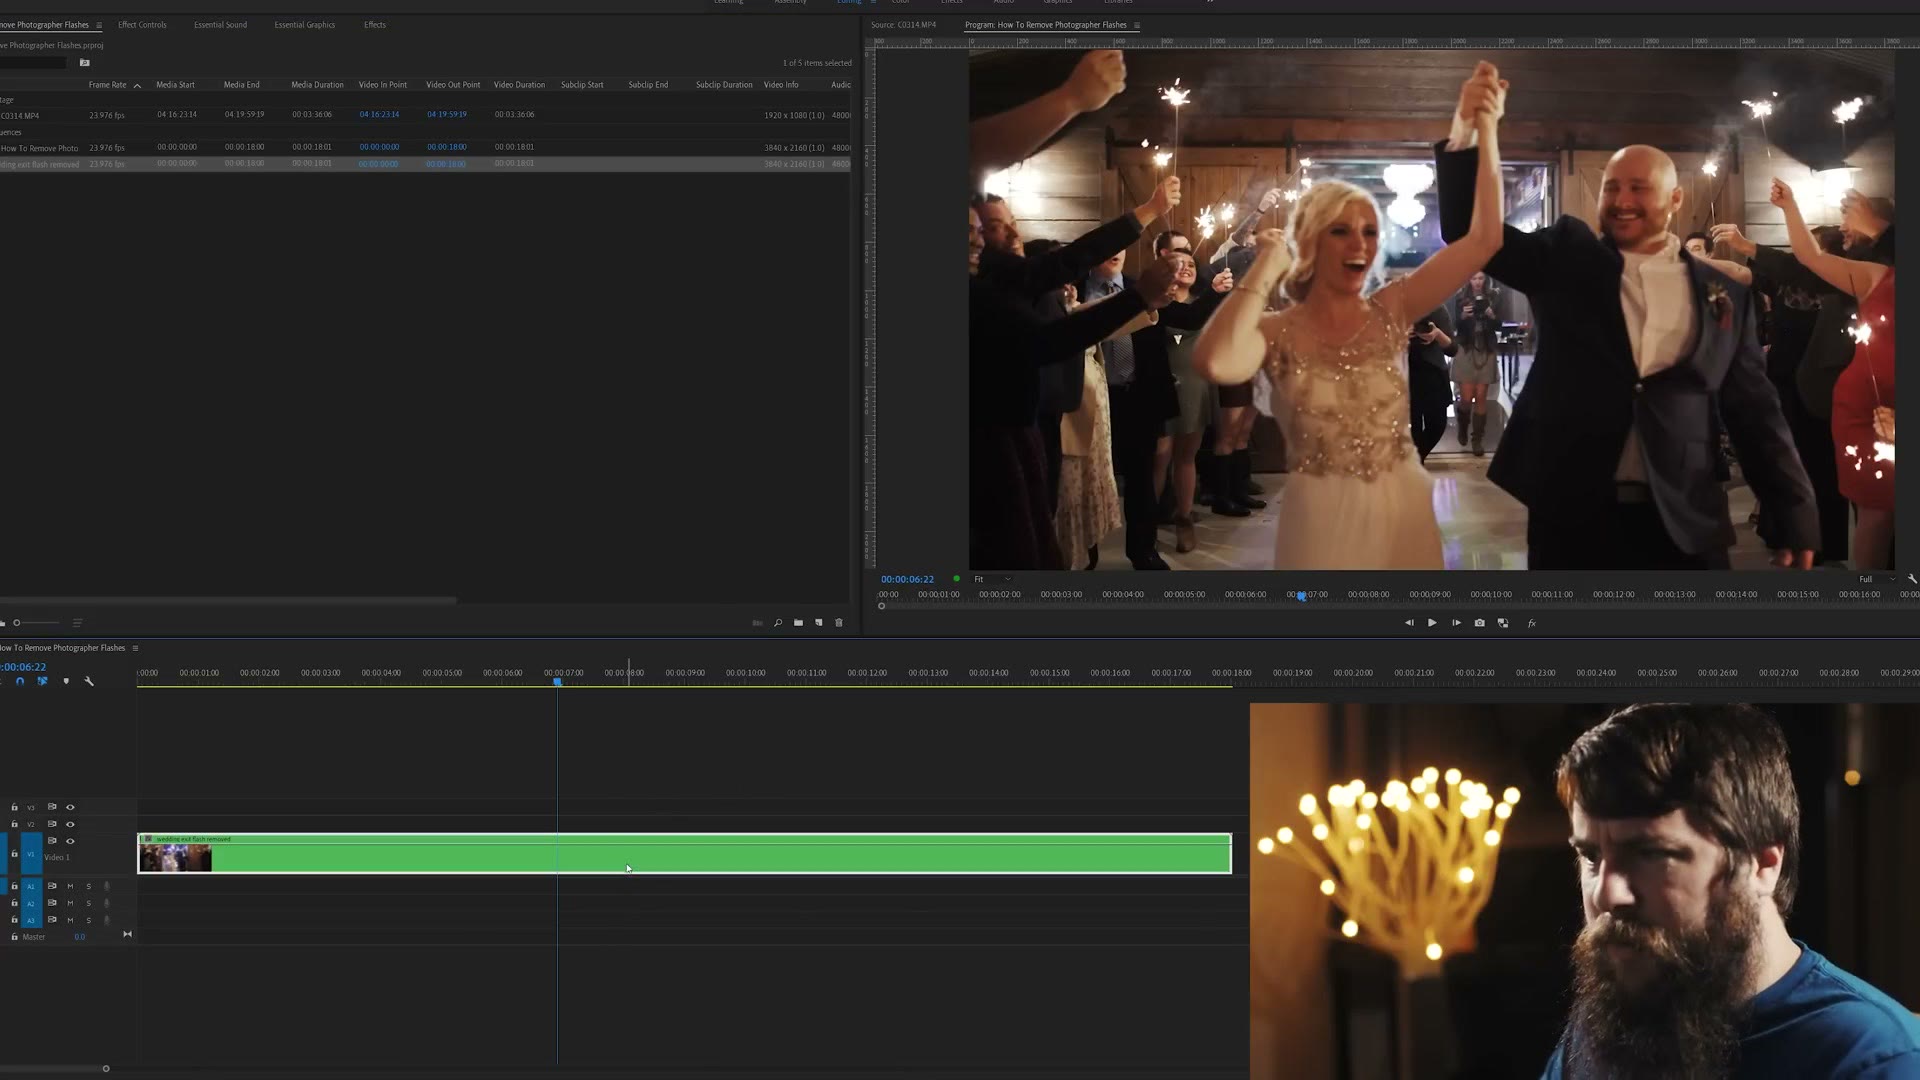
Task: Select C0314.MP4 row in Project panel
Action: (425, 115)
